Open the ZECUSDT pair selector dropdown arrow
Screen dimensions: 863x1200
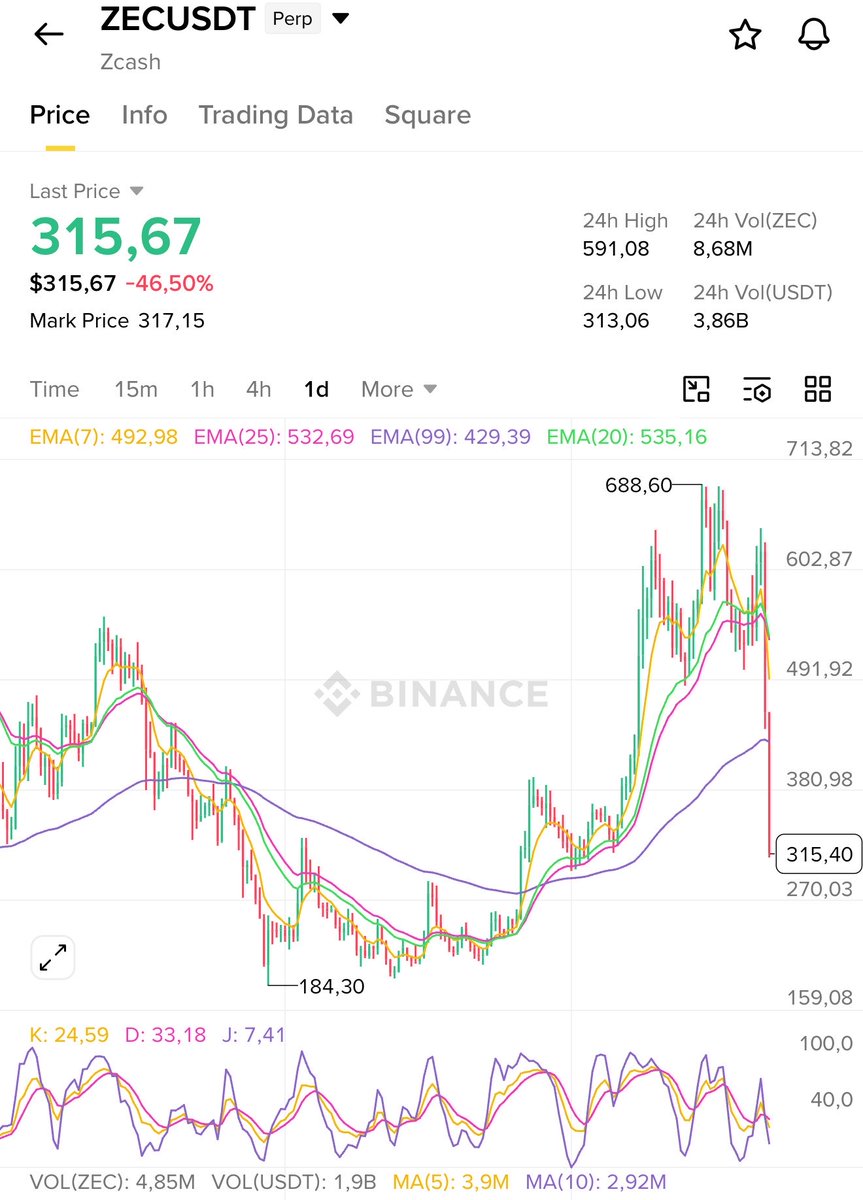coord(341,19)
